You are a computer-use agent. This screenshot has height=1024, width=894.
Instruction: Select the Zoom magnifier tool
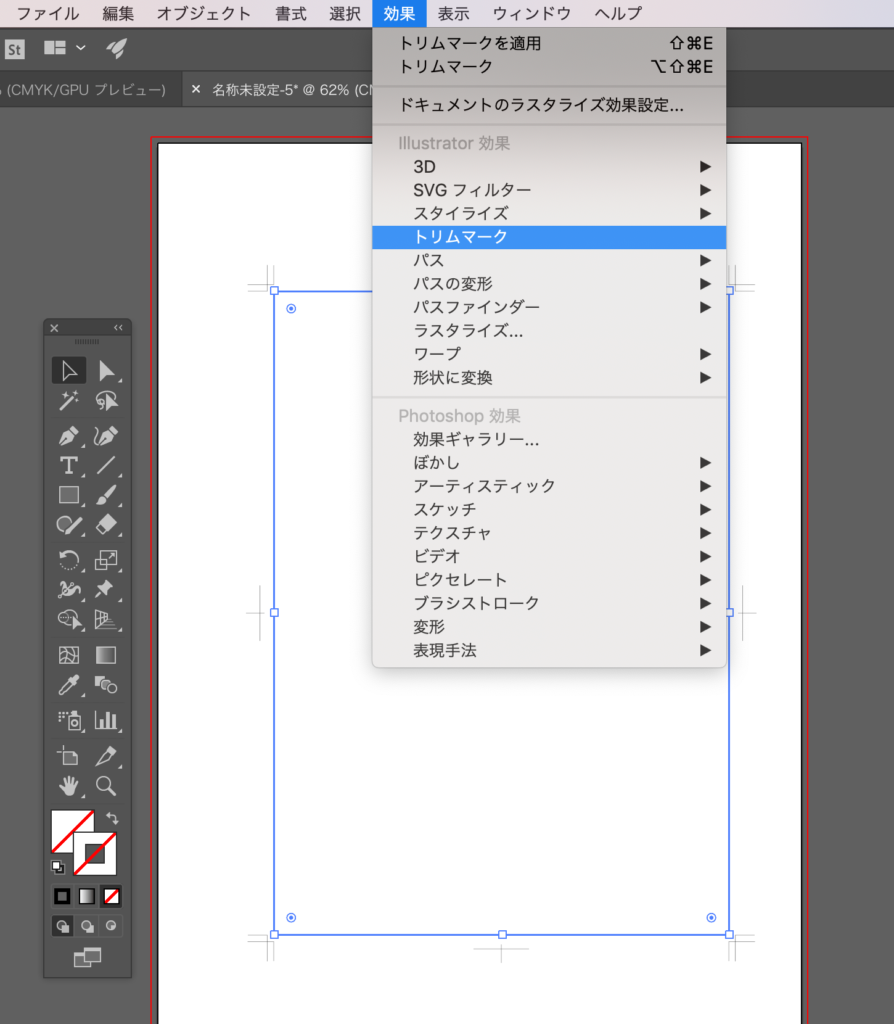click(106, 785)
